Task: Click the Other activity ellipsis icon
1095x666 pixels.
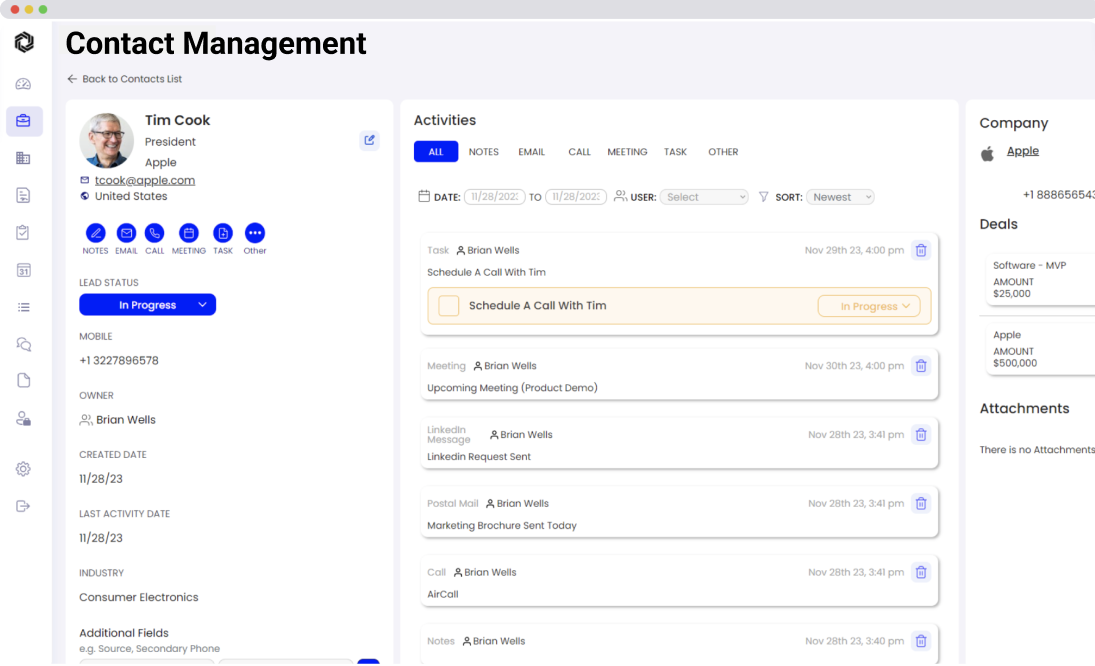Action: (255, 233)
